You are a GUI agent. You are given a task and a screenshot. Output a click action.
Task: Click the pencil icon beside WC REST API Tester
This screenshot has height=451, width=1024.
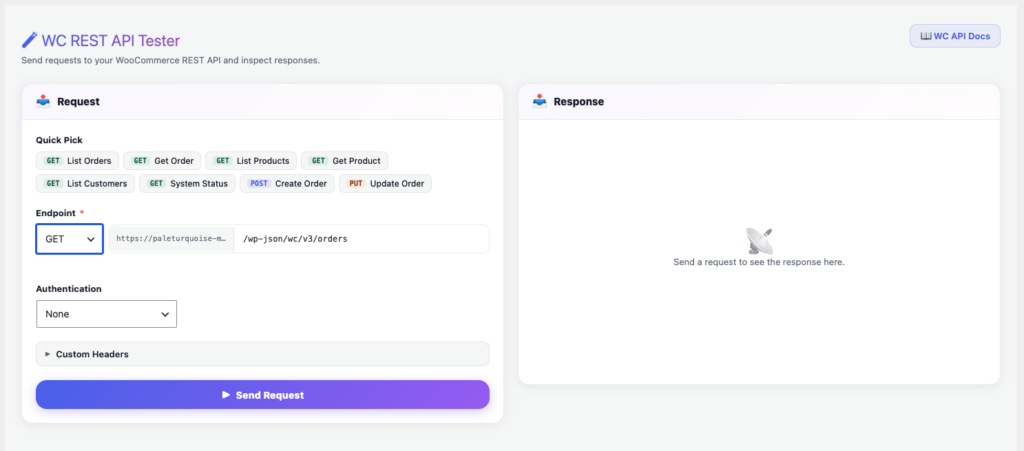point(29,40)
